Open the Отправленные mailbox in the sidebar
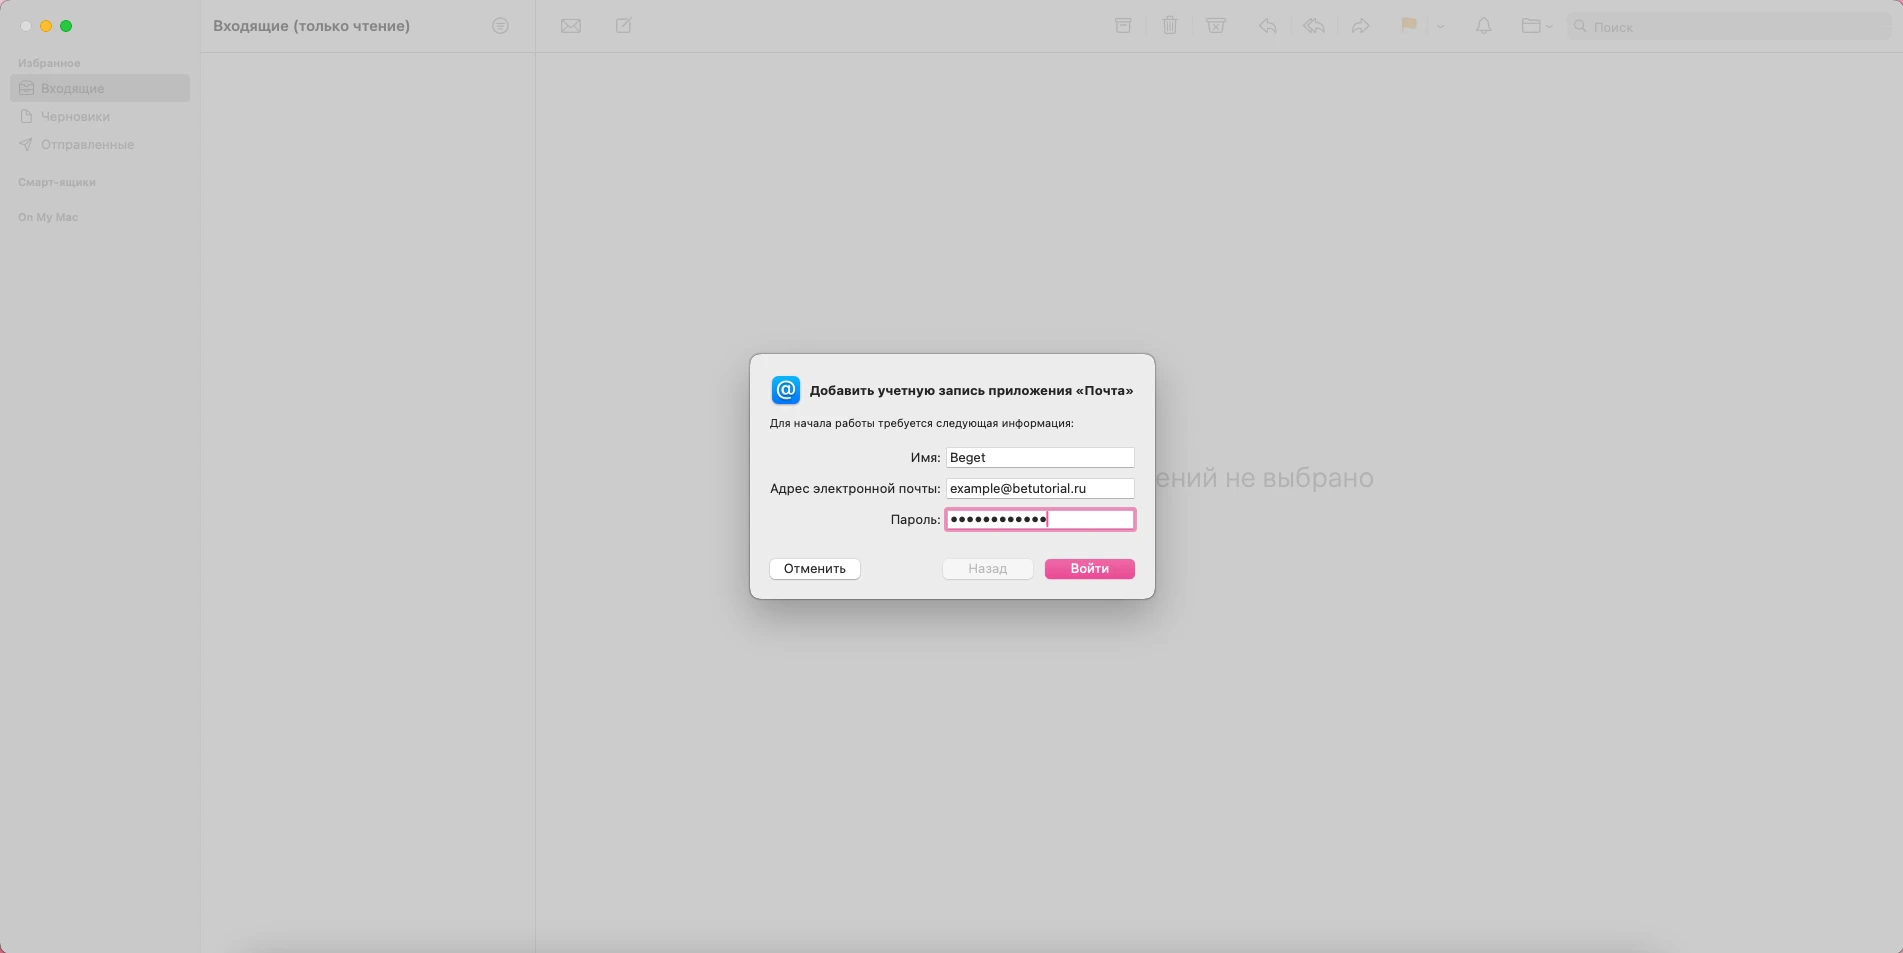This screenshot has height=953, width=1903. click(87, 144)
